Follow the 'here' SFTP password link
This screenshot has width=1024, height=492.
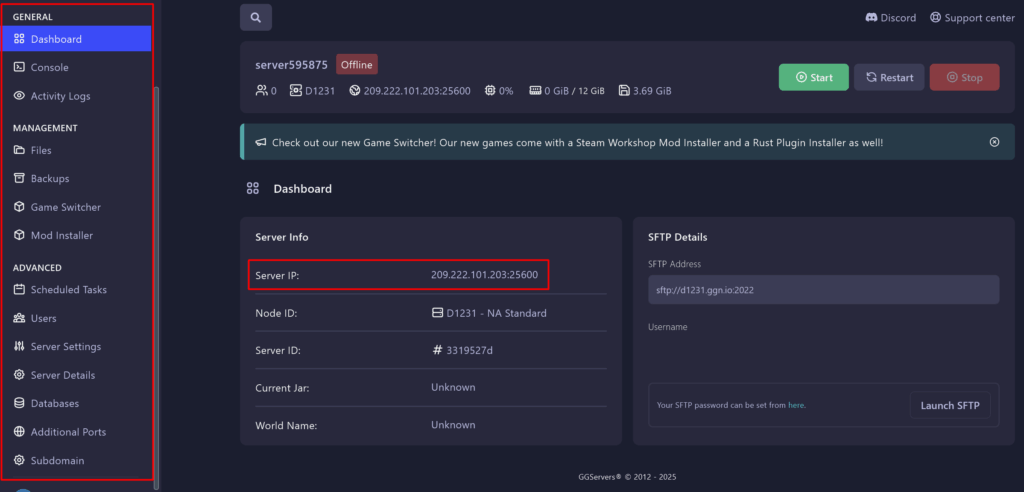796,405
